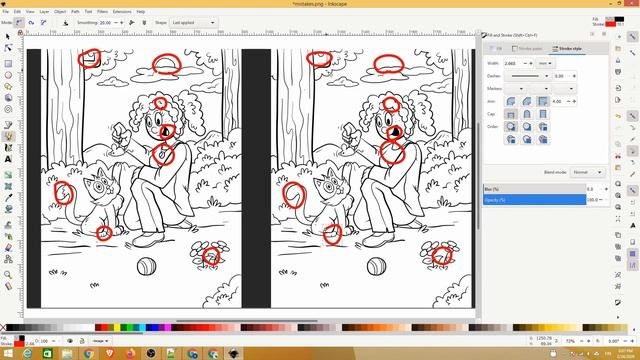This screenshot has width=640, height=360.
Task: Open the end Markers dropdown
Action: [565, 89]
